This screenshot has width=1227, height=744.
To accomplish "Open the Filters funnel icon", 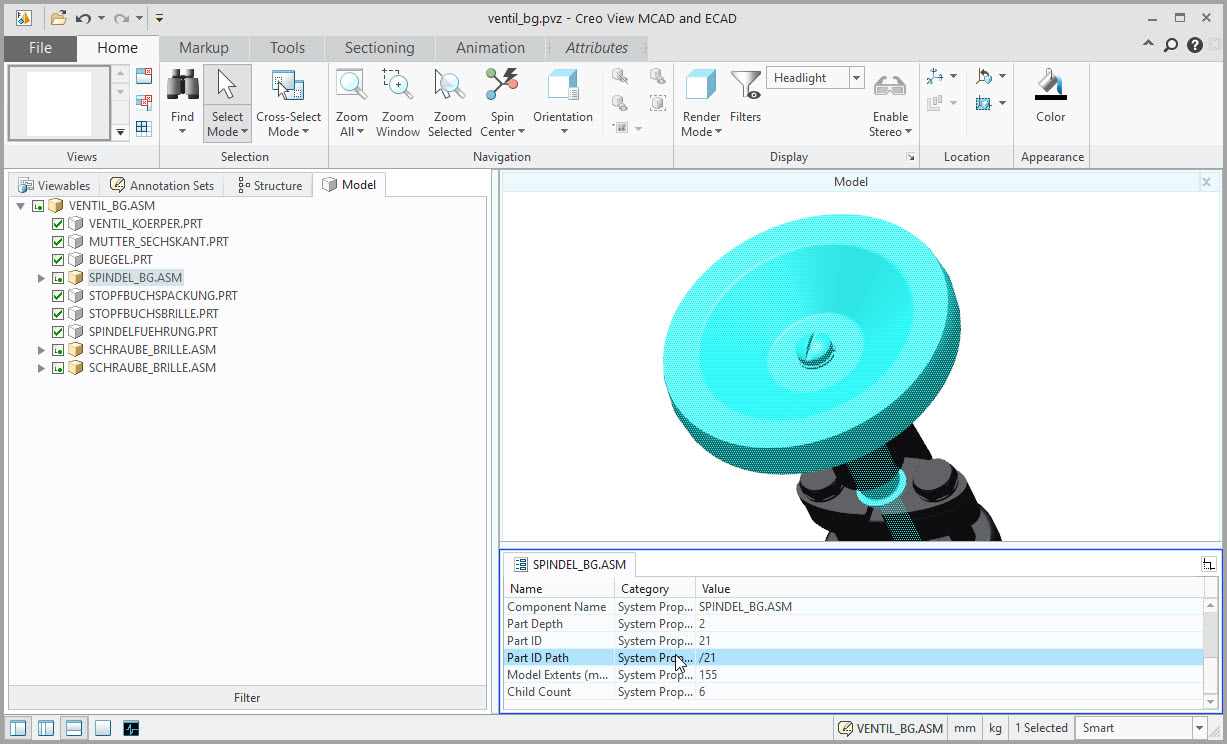I will click(745, 87).
